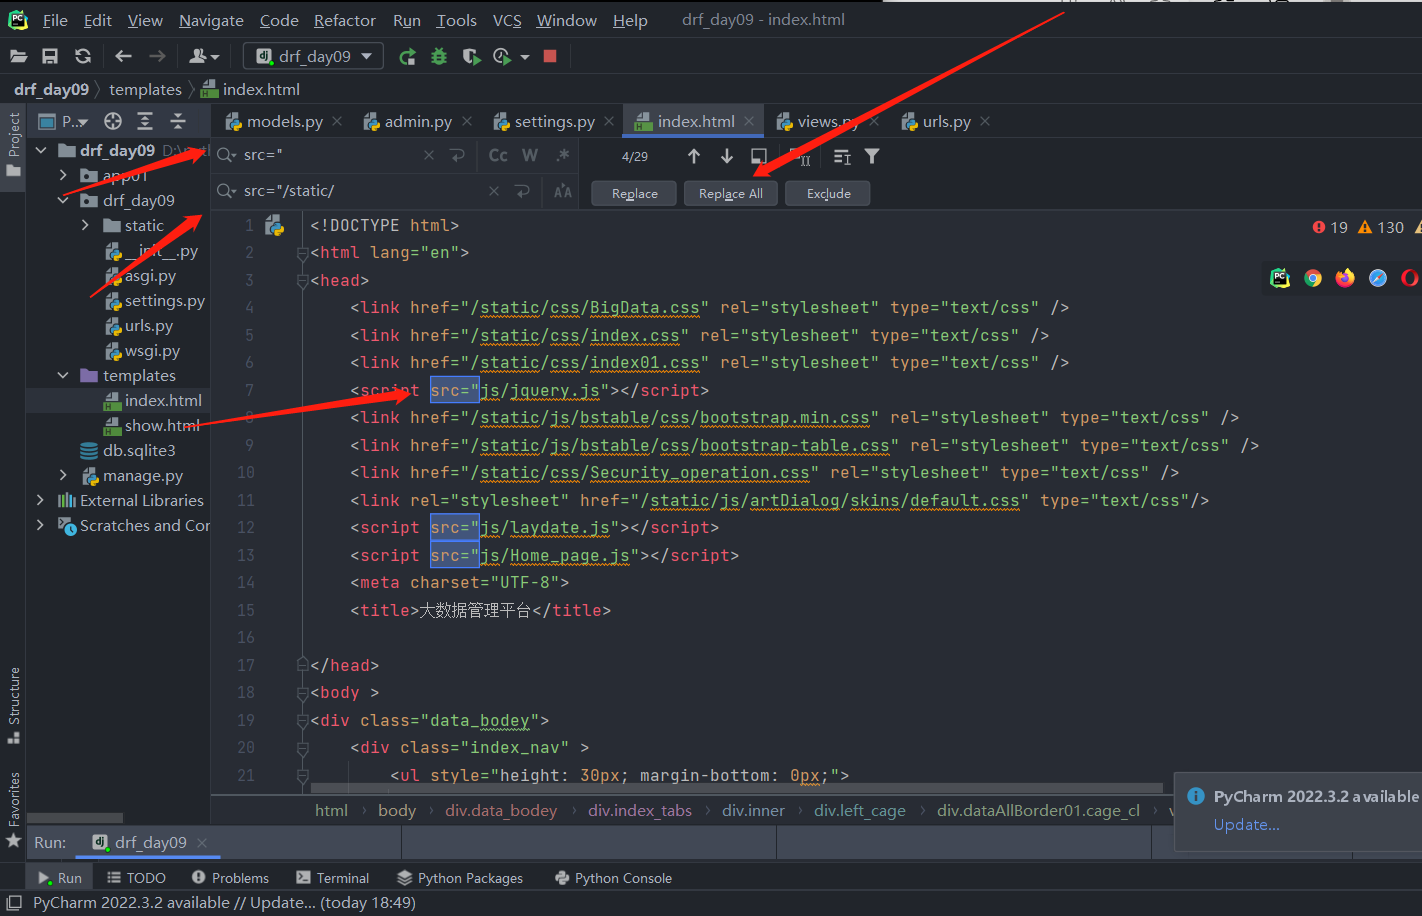Enable Regex search option

[x=563, y=155]
